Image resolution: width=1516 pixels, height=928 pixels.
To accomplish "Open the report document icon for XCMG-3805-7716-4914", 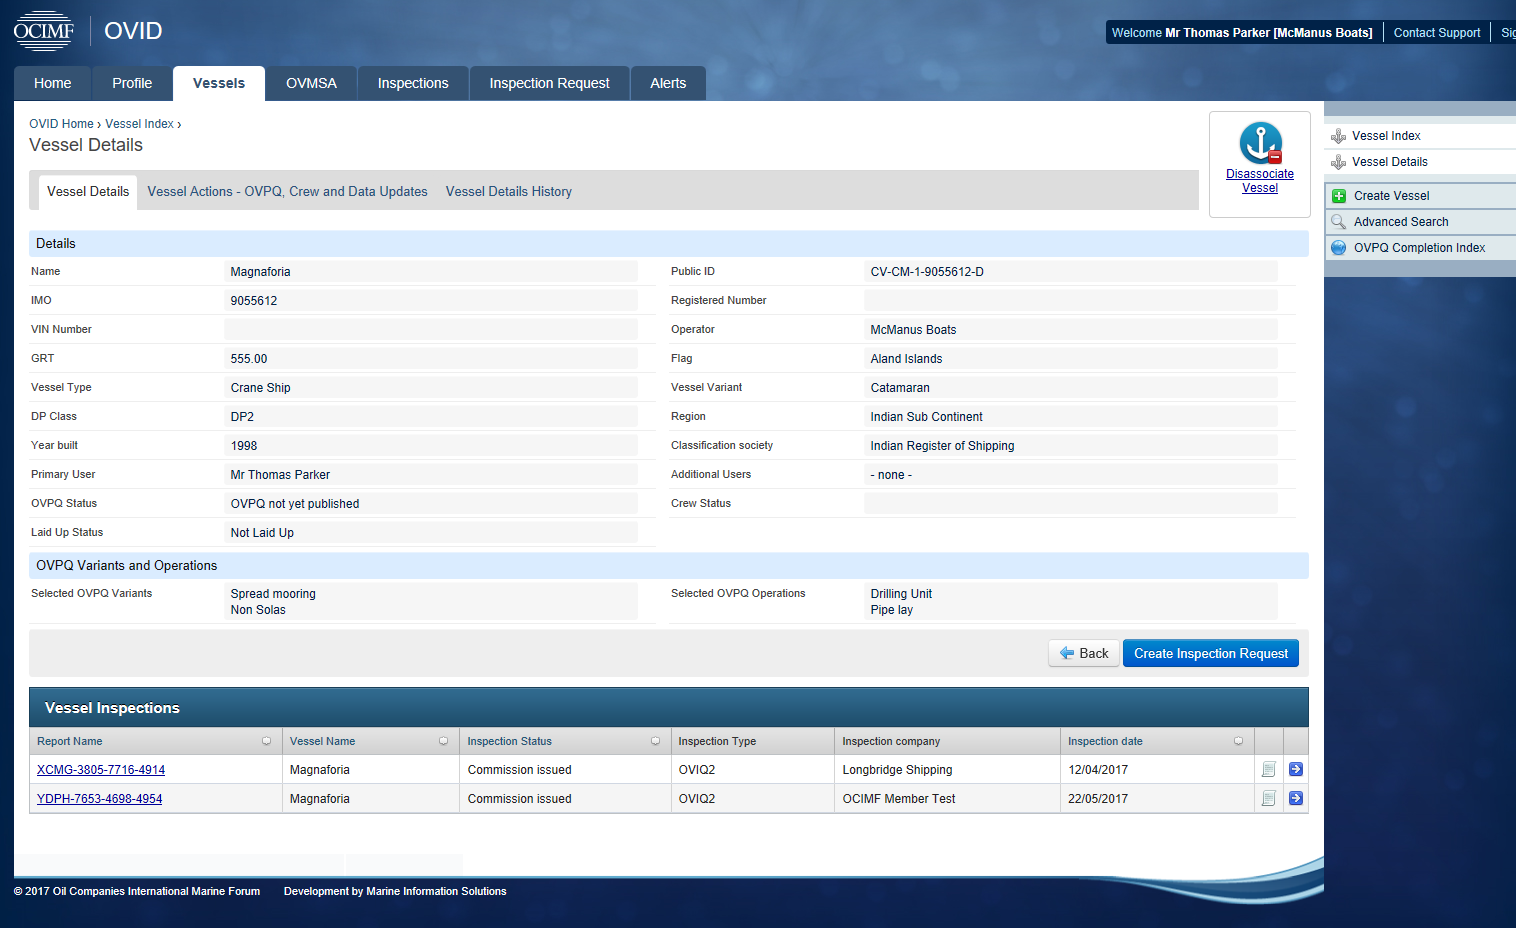I will pos(1268,769).
